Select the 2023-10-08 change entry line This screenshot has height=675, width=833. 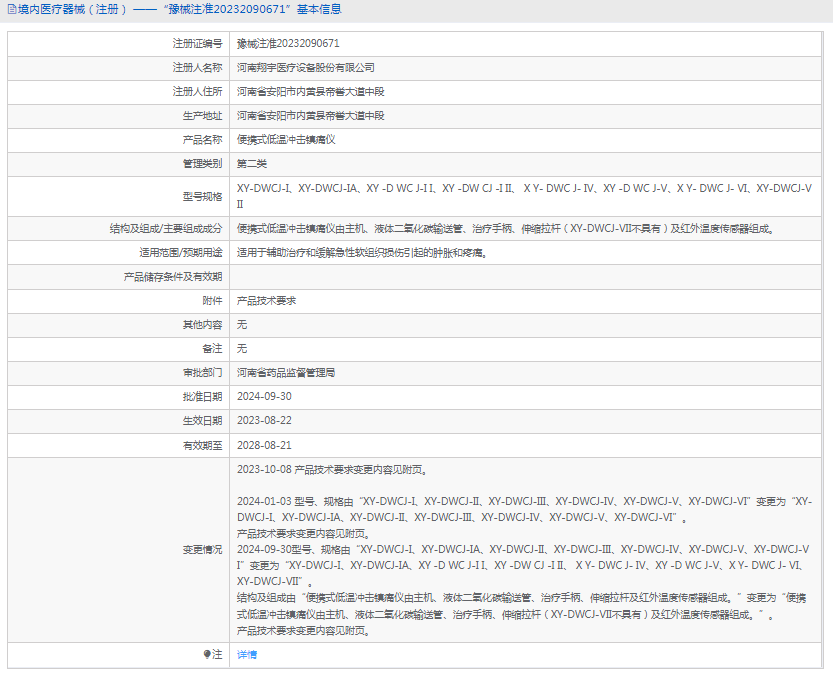pos(333,469)
